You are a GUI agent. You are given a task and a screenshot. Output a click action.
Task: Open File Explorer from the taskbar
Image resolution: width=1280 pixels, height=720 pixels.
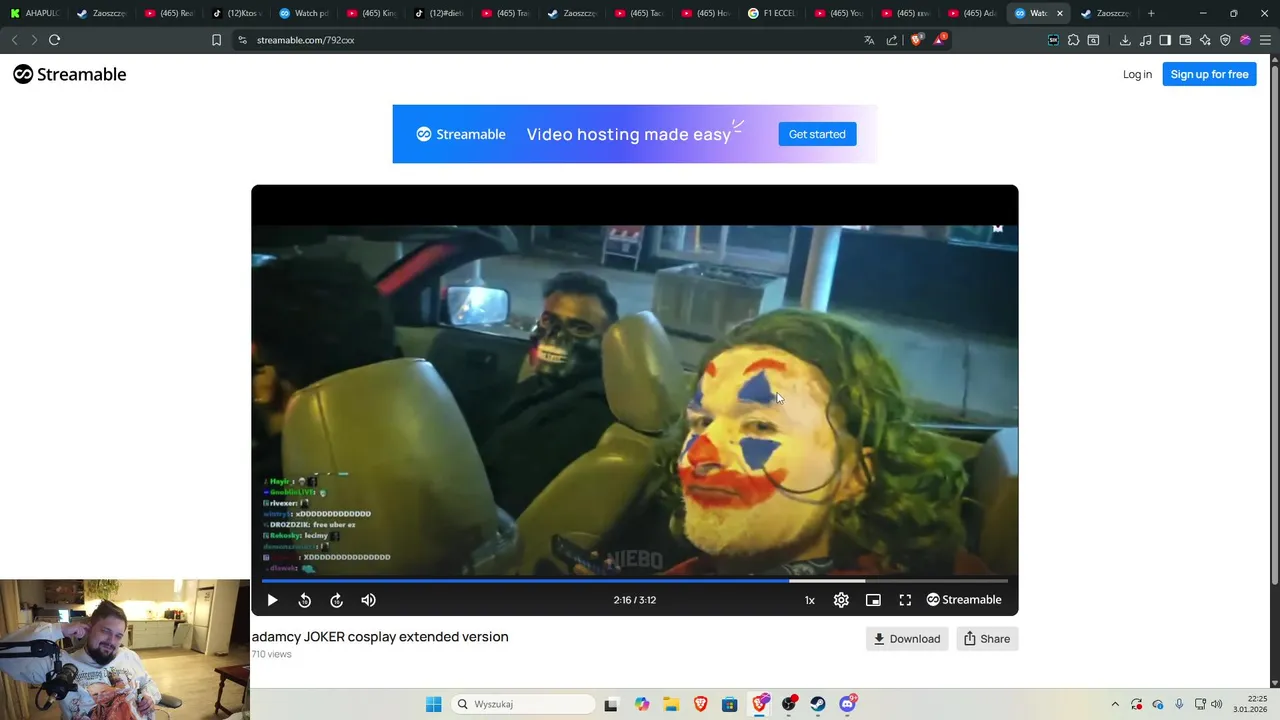tap(671, 704)
